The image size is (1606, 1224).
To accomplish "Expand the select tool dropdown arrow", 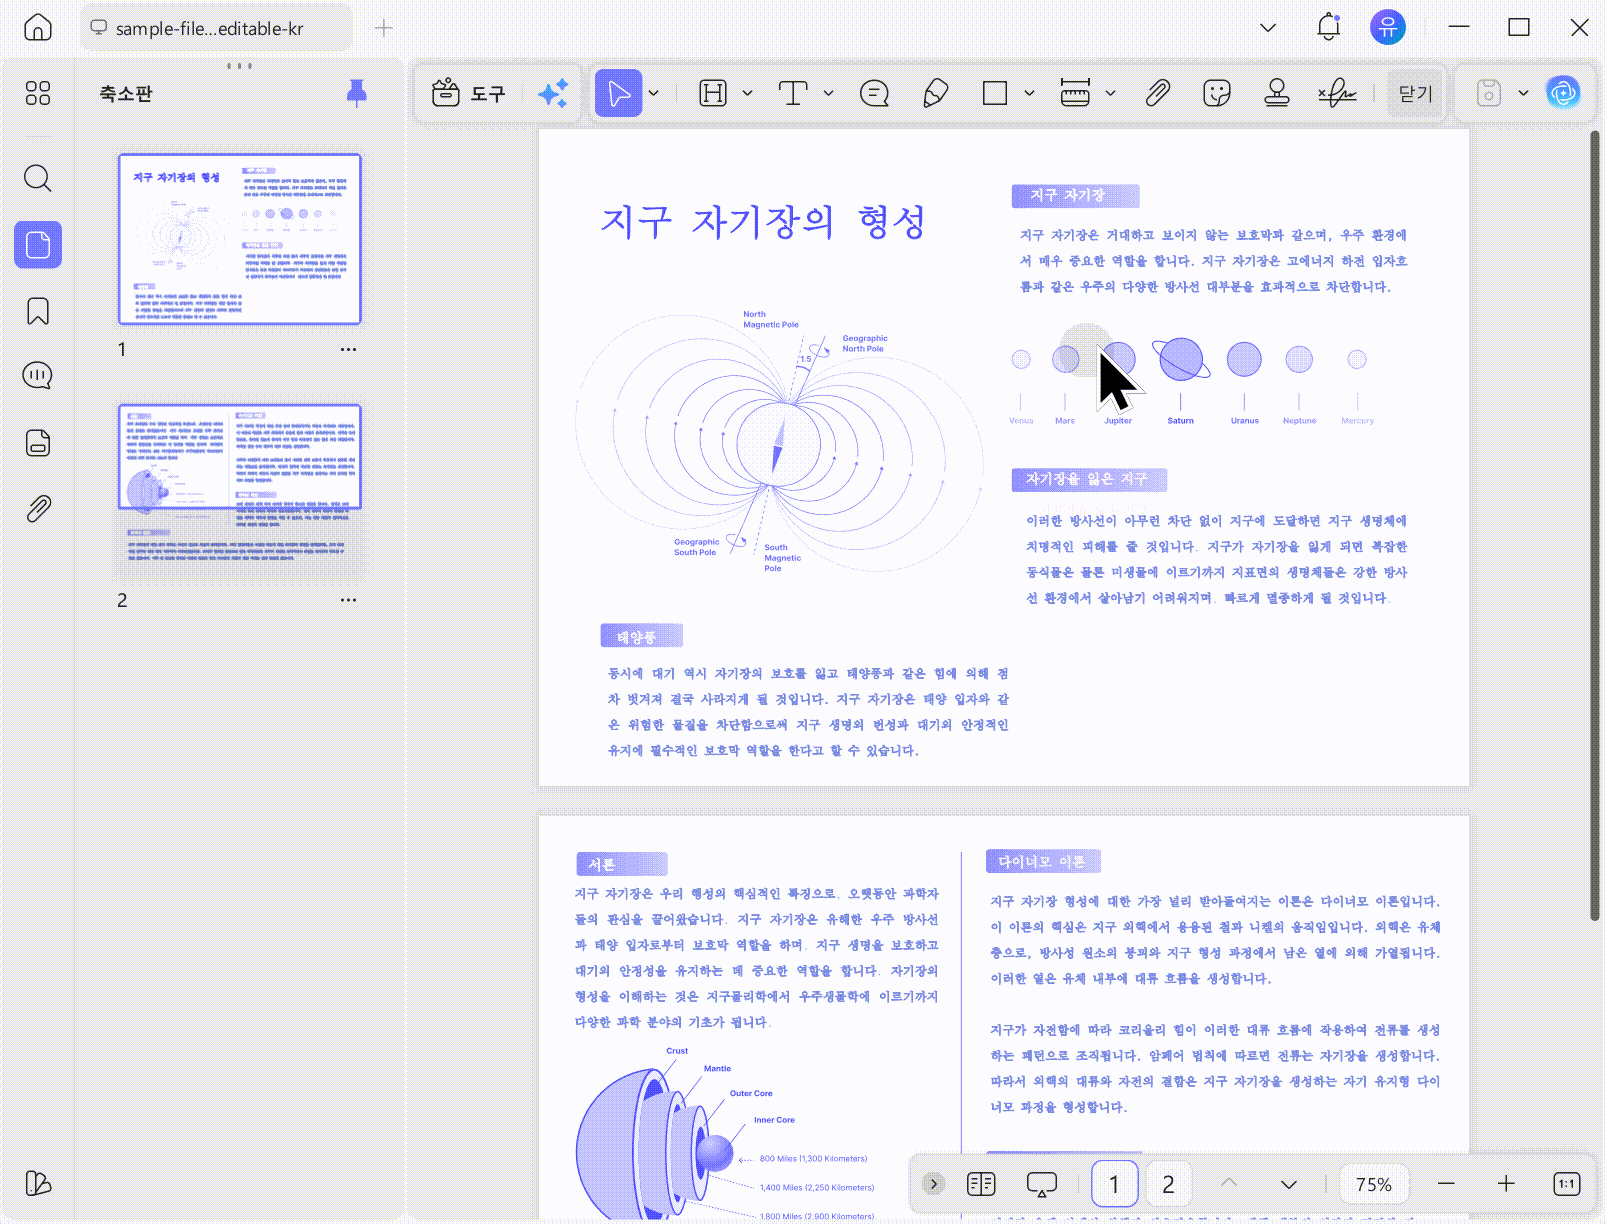I will [x=654, y=93].
